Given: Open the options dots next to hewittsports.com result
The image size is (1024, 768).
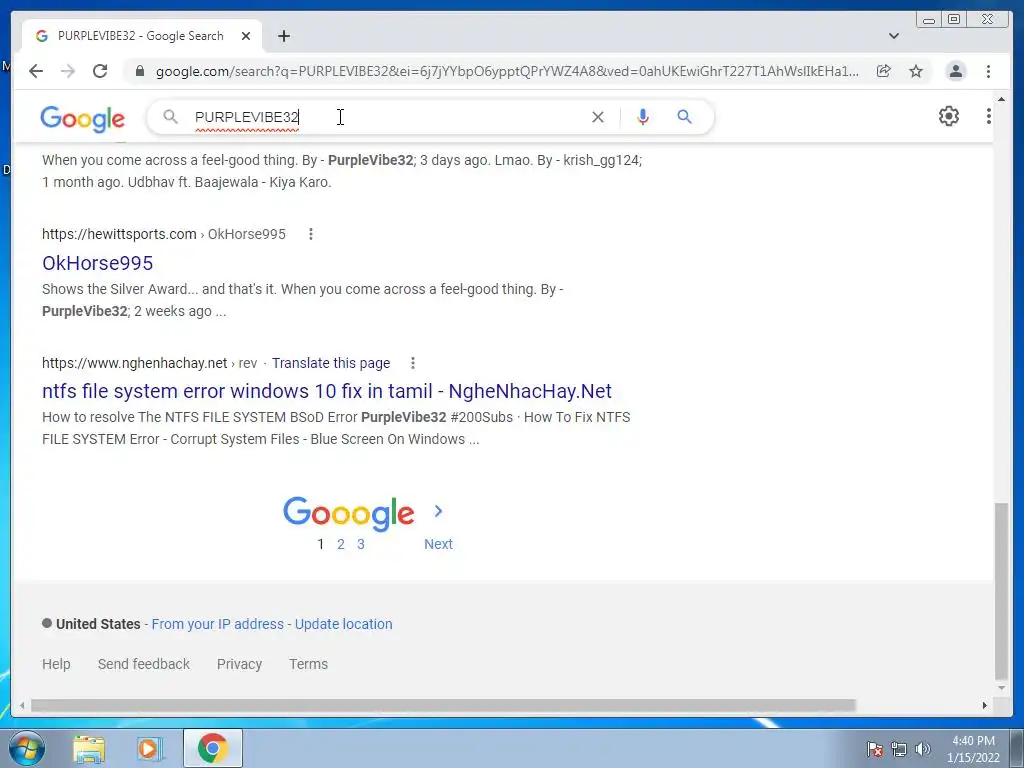Looking at the screenshot, I should pos(311,234).
